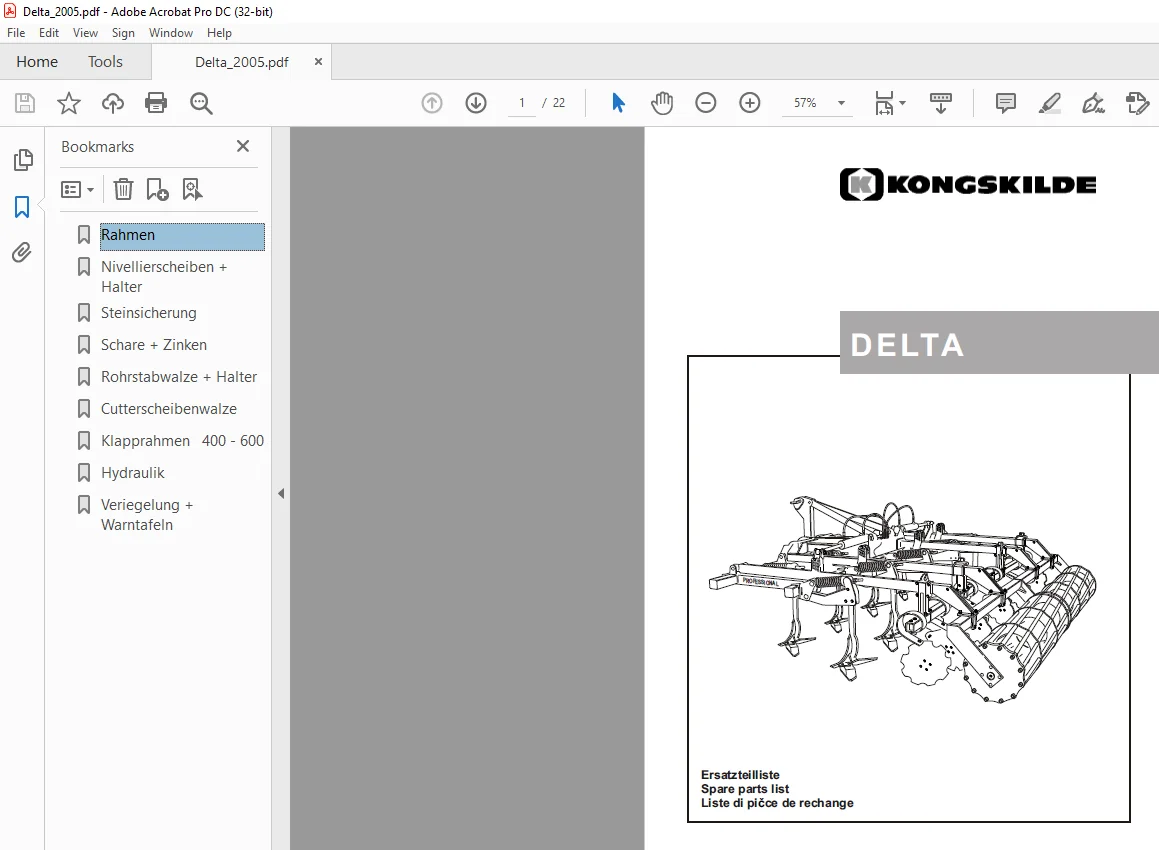Open the Window menu
Image resolution: width=1159 pixels, height=850 pixels.
coord(171,33)
